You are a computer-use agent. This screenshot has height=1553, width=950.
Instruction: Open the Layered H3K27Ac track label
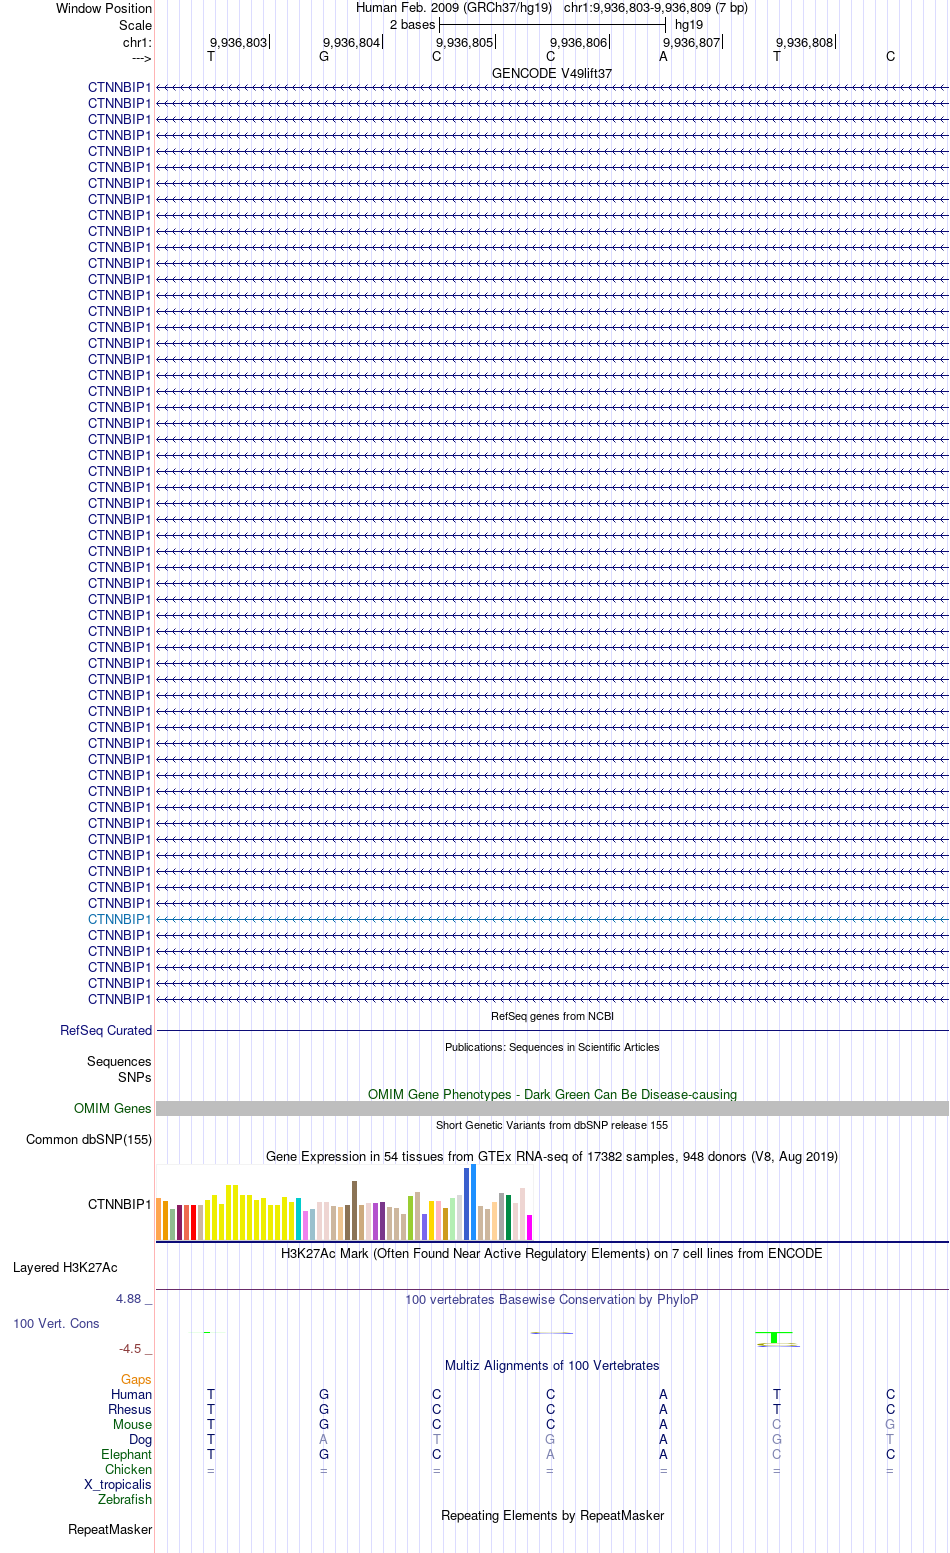tap(65, 1267)
